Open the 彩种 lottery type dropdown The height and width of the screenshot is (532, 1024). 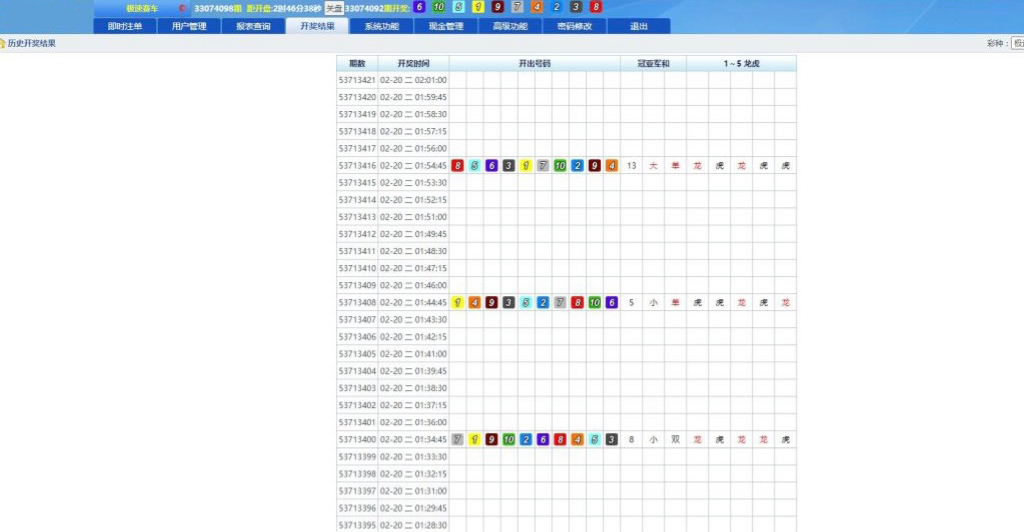[1017, 43]
